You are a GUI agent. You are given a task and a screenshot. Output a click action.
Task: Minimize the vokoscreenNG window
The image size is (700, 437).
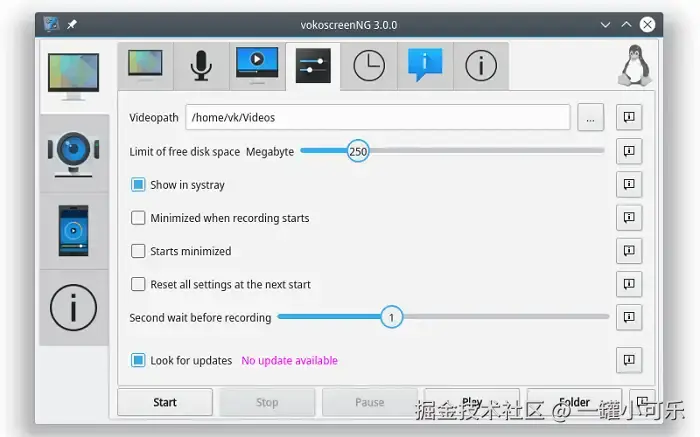(605, 25)
